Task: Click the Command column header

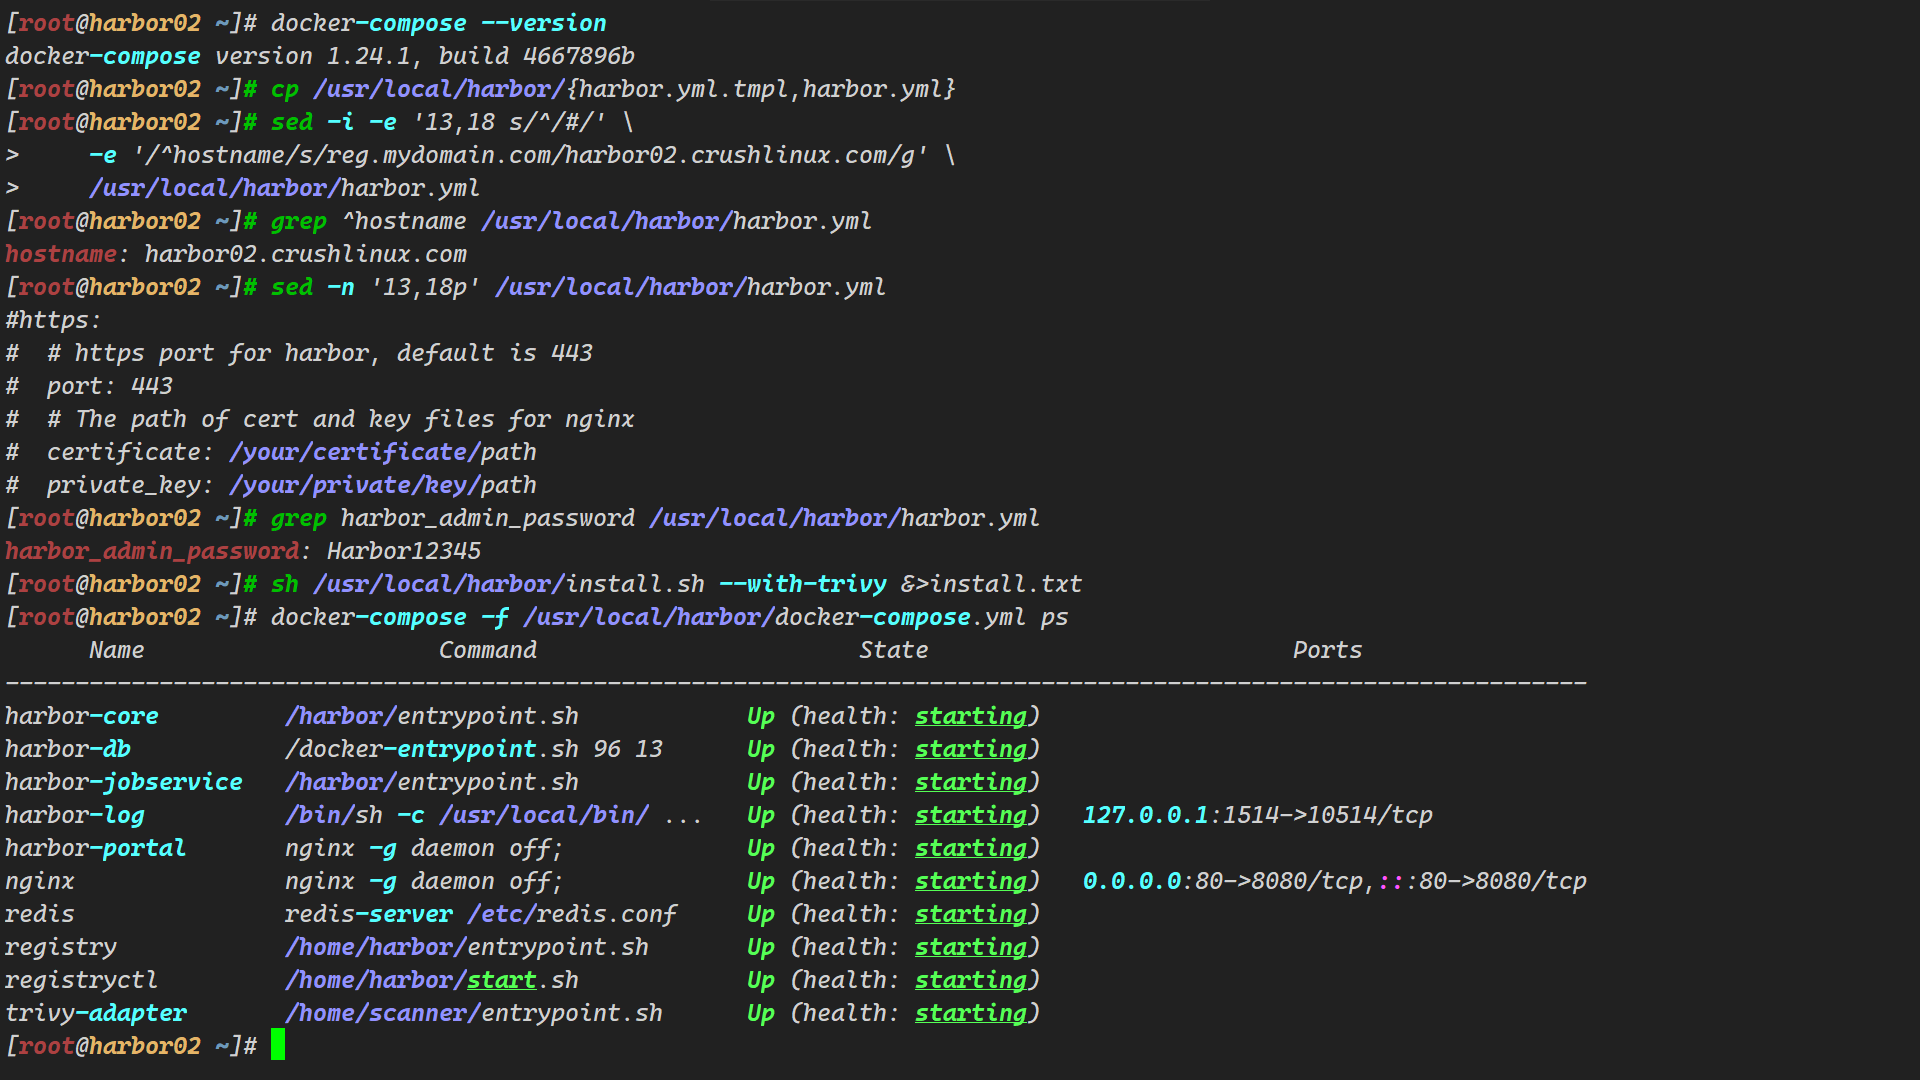Action: [x=488, y=650]
